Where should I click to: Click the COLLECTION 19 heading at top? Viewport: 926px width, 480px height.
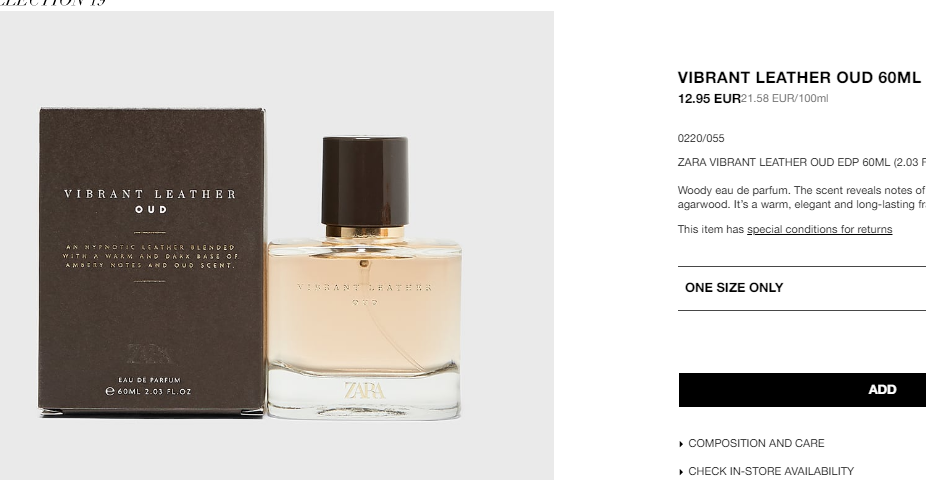point(53,3)
